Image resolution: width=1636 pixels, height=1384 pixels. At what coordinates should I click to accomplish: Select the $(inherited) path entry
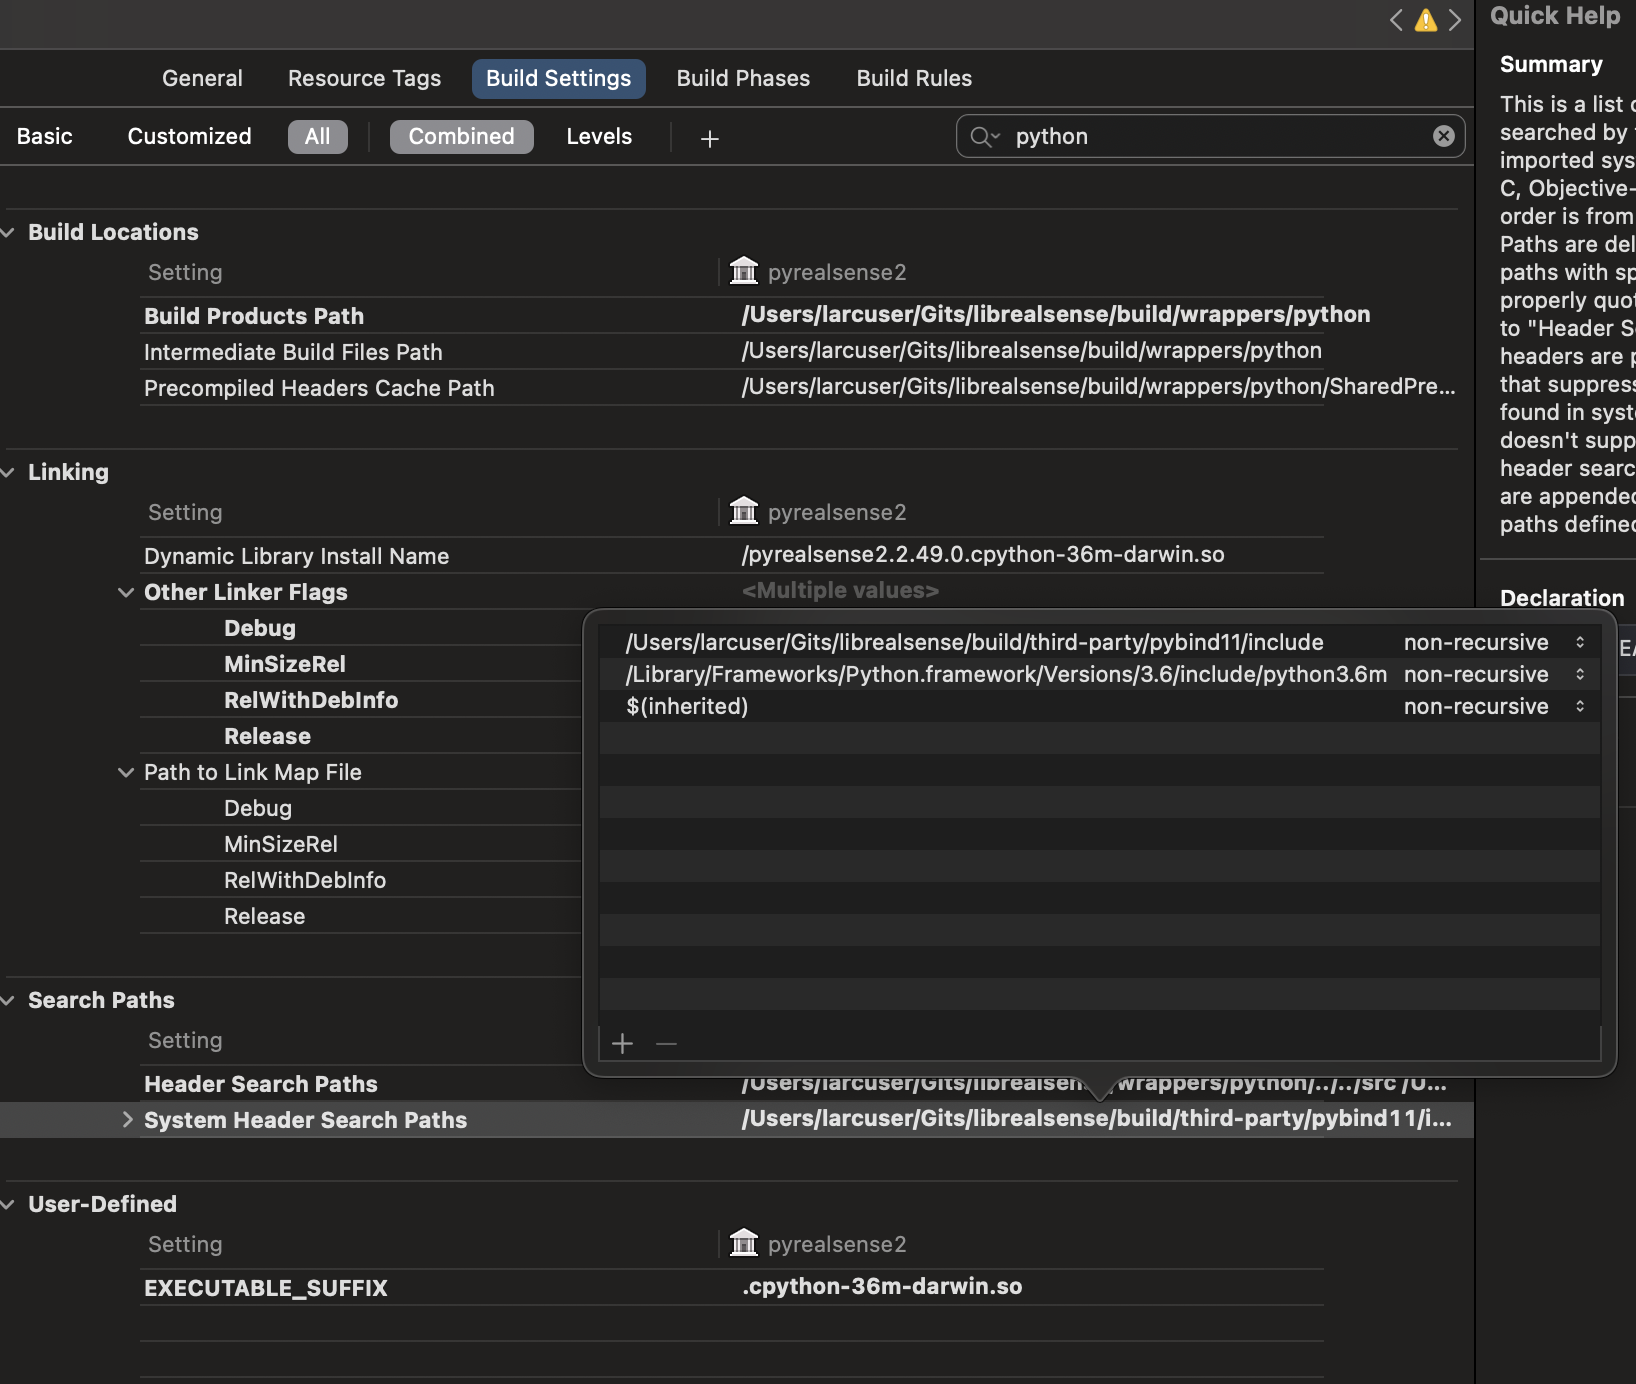click(x=687, y=707)
